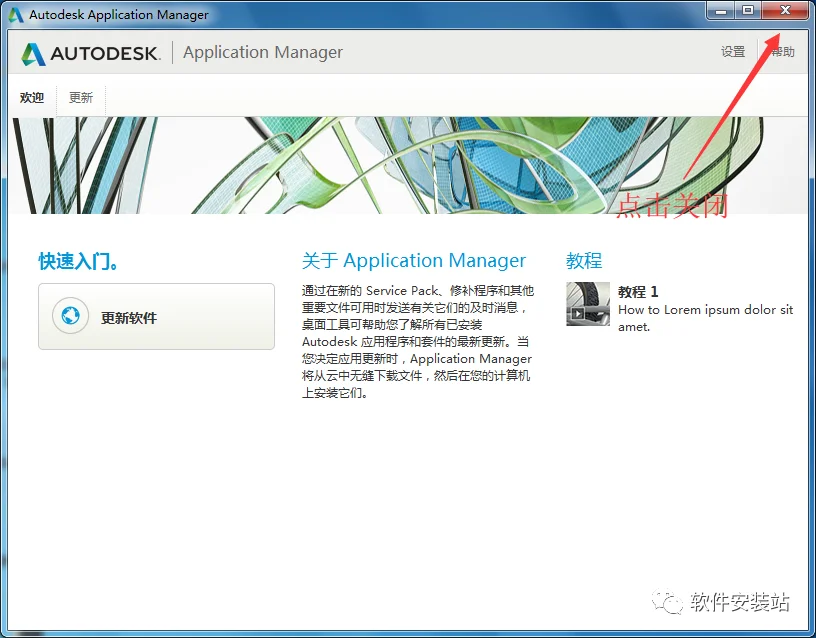Click the 教程 section heading
Screen dimensions: 816x638
point(584,261)
